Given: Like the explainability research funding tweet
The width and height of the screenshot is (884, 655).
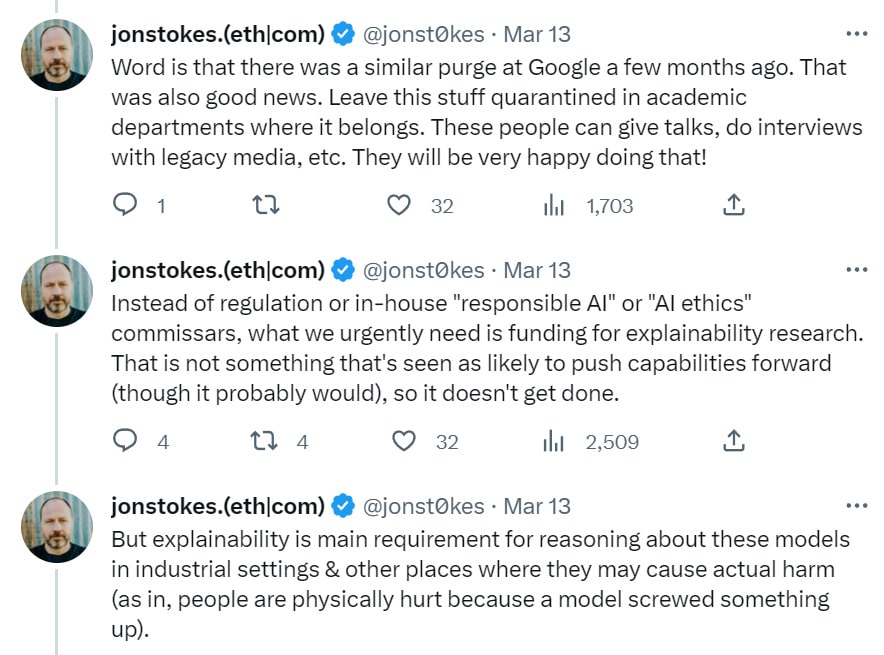Looking at the screenshot, I should (404, 441).
